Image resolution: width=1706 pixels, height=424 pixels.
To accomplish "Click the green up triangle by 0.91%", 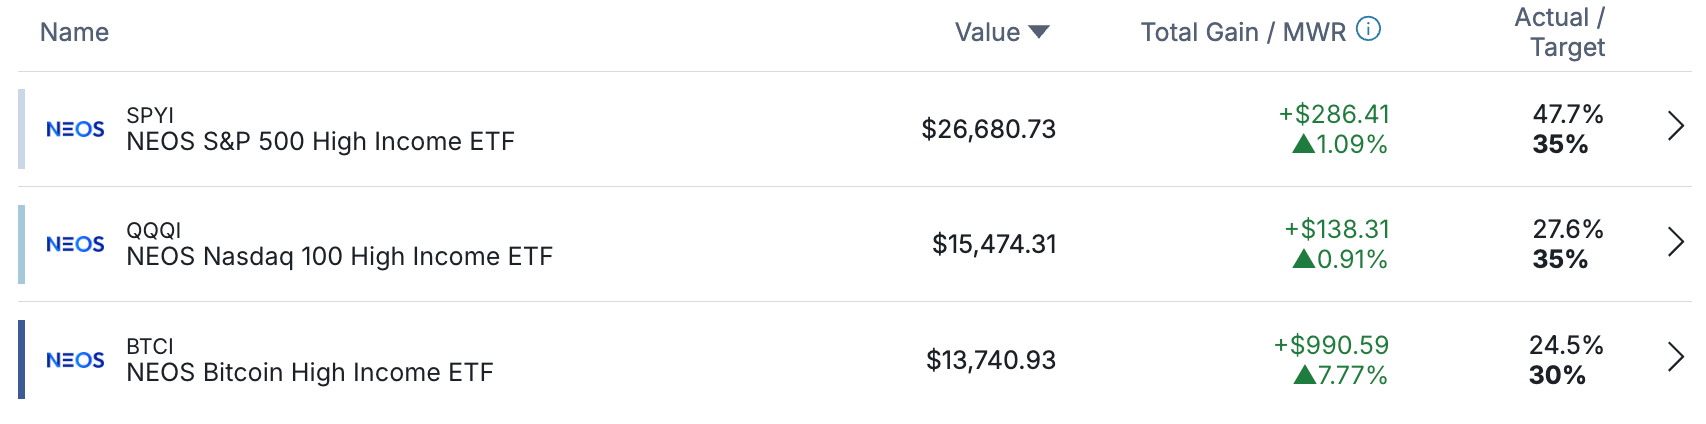I will (1303, 259).
